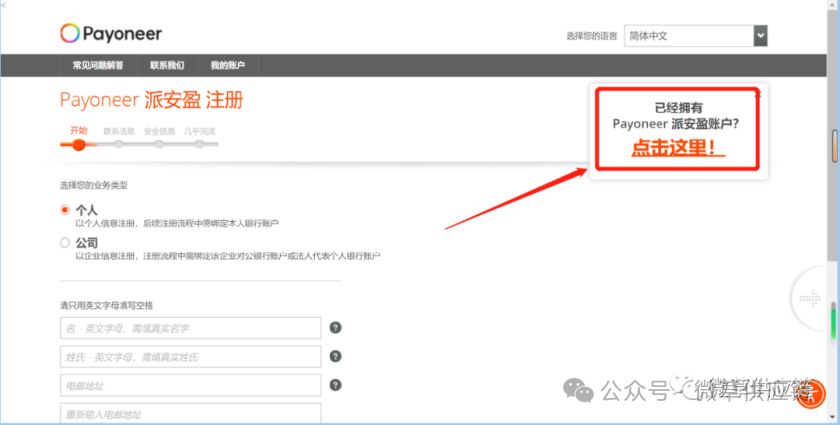Focus the 重新输入电邮地址 field
840x425 pixels.
191,414
